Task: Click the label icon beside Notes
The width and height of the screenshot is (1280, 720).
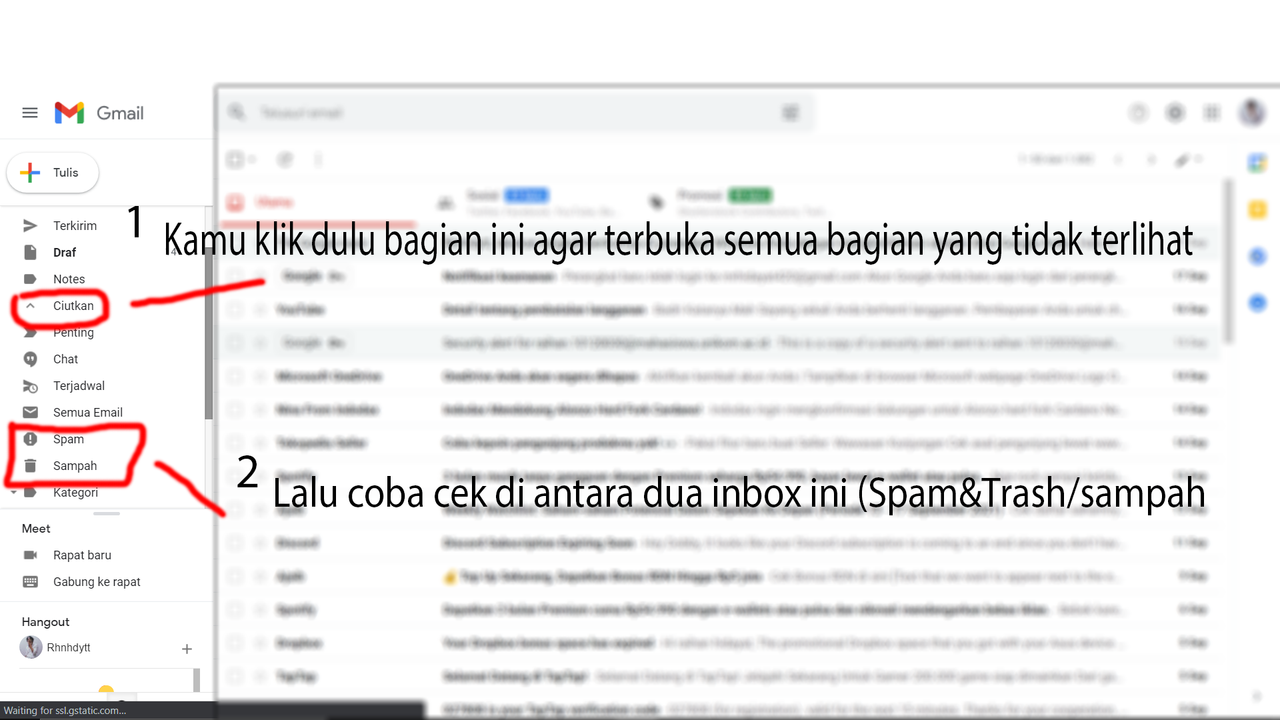Action: tap(30, 279)
